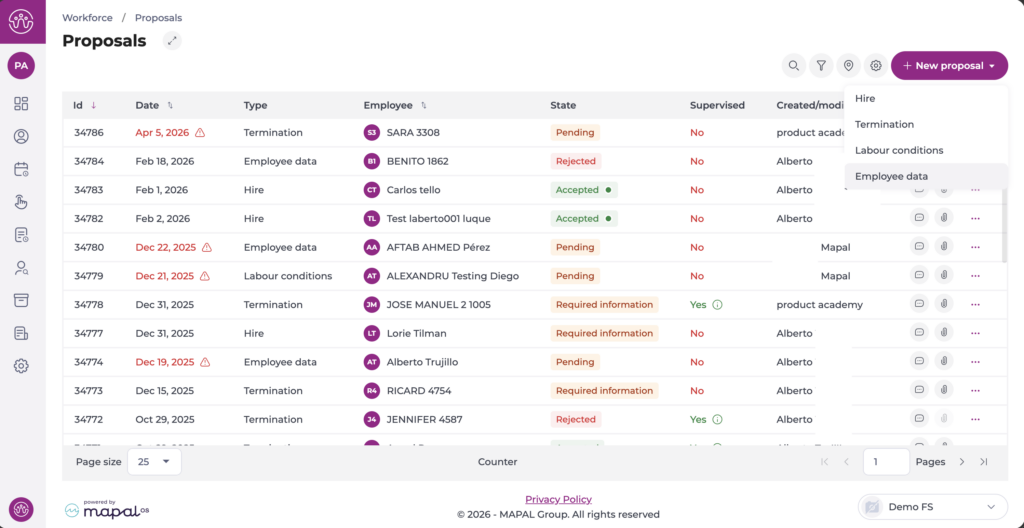Open the dashboard grid icon in sidebar

tap(21, 104)
